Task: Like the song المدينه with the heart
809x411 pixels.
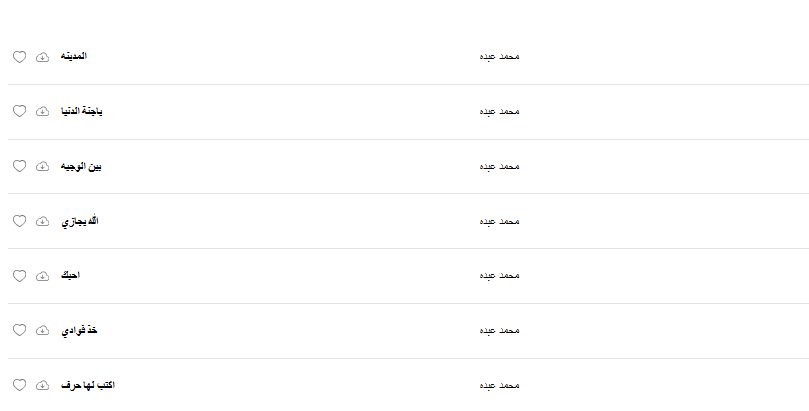Action: tap(19, 57)
